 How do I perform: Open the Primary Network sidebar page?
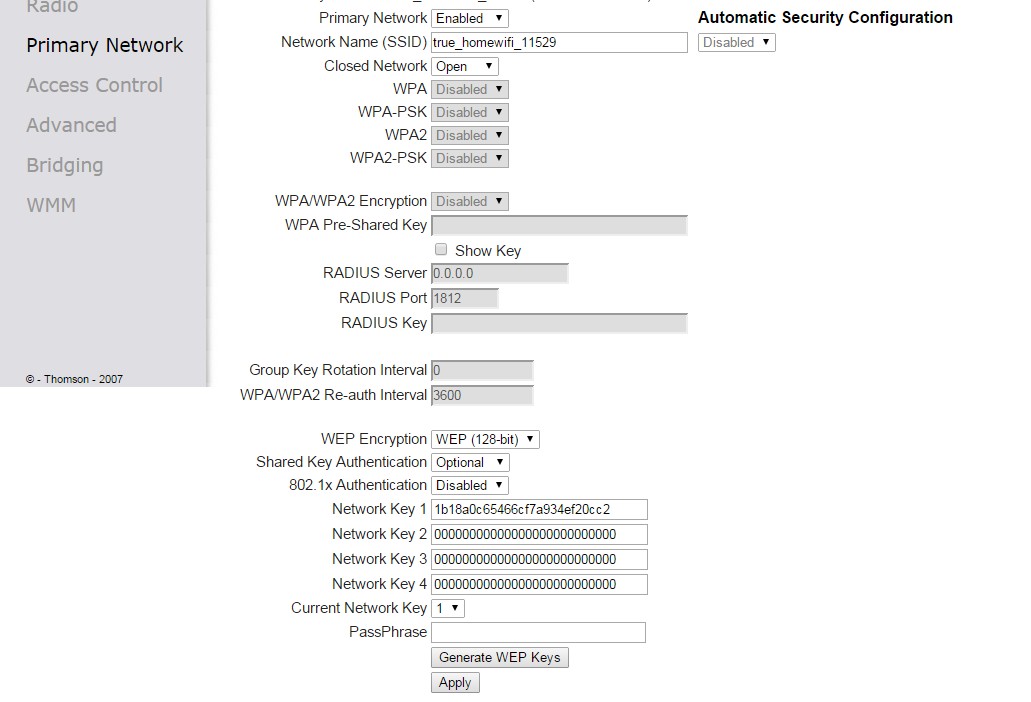(x=104, y=45)
